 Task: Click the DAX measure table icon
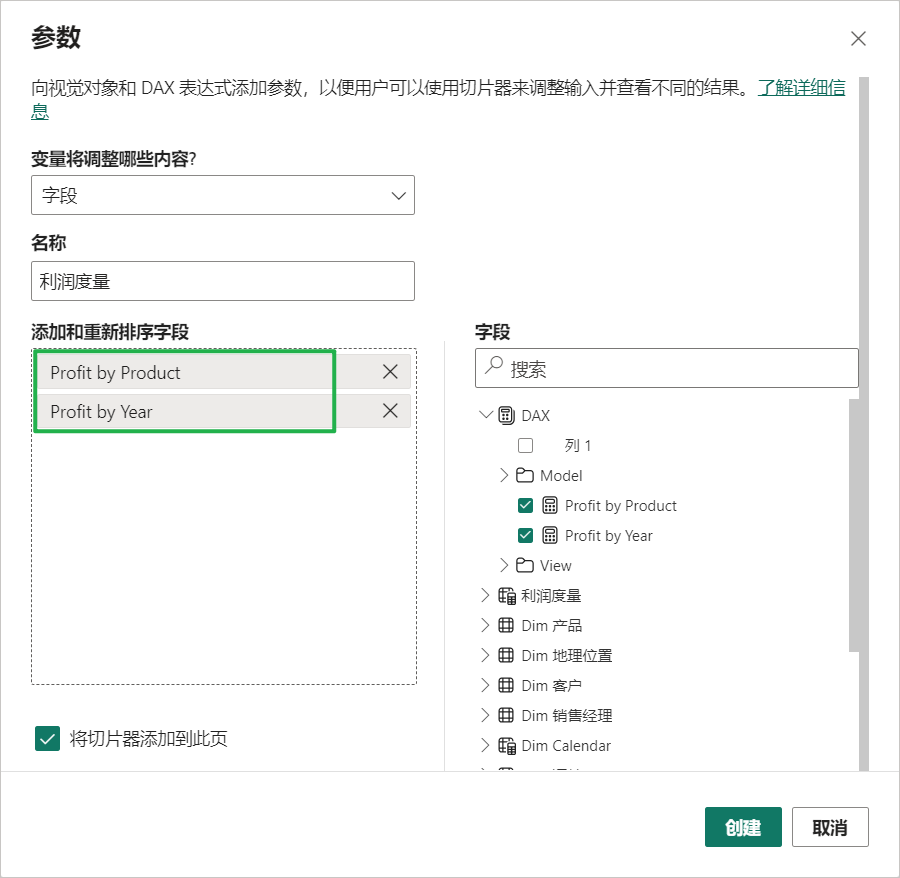[x=506, y=415]
